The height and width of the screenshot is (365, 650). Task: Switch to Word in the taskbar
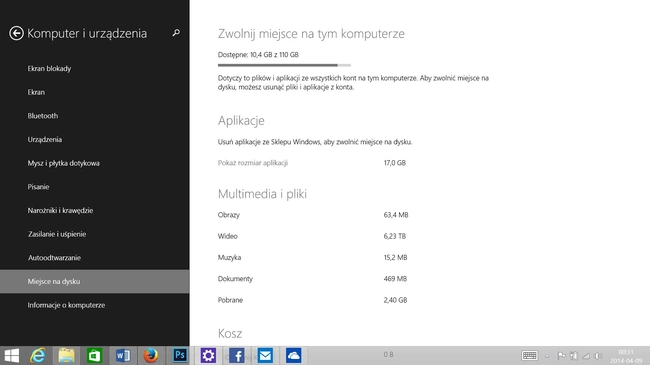123,355
